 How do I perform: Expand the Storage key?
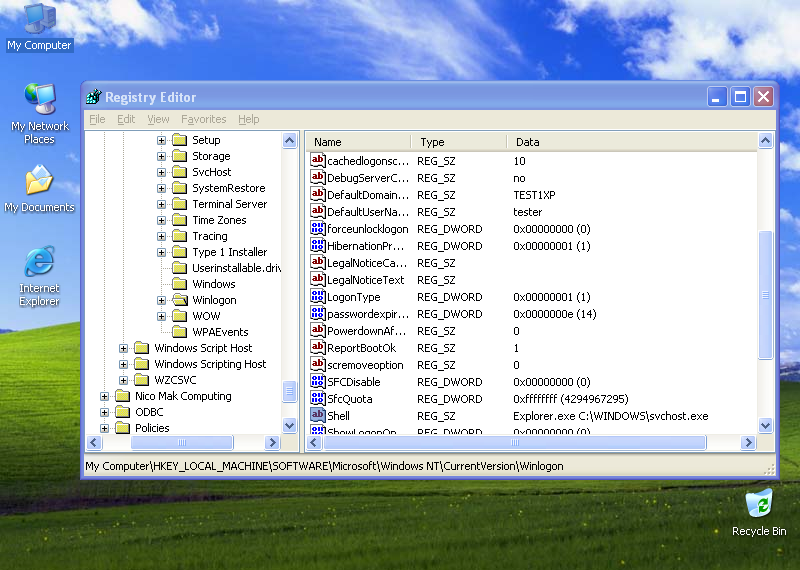point(161,156)
